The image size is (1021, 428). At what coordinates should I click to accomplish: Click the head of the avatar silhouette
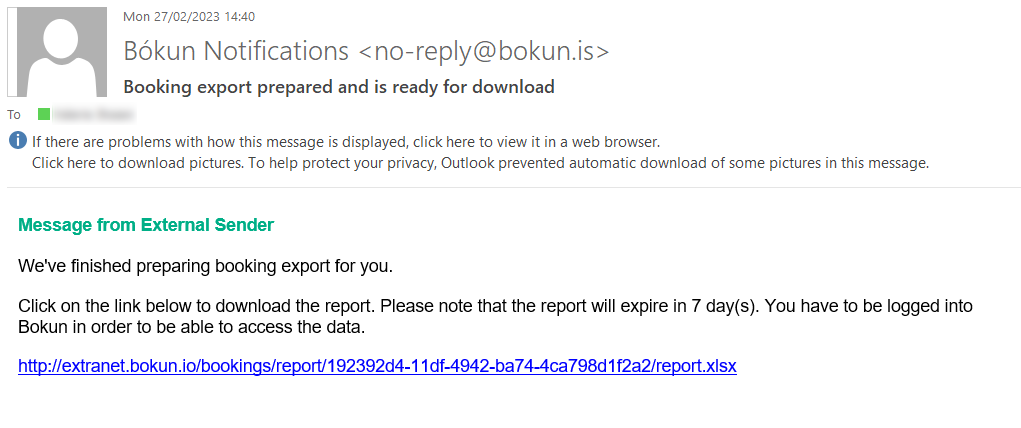[60, 39]
